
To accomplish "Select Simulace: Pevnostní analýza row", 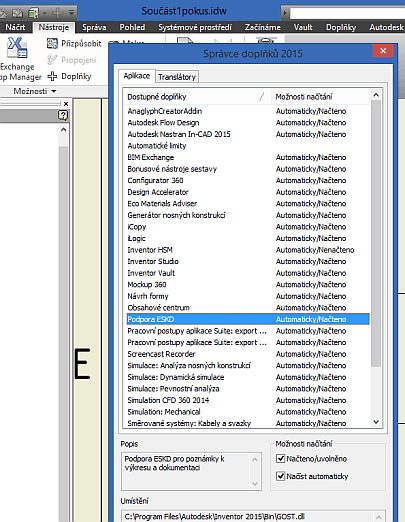I will coord(247,388).
